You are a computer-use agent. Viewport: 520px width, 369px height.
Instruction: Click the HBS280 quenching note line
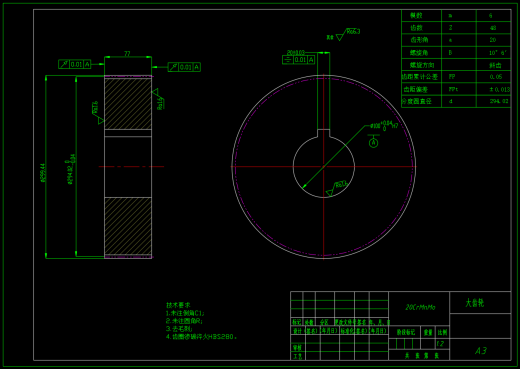(x=201, y=337)
